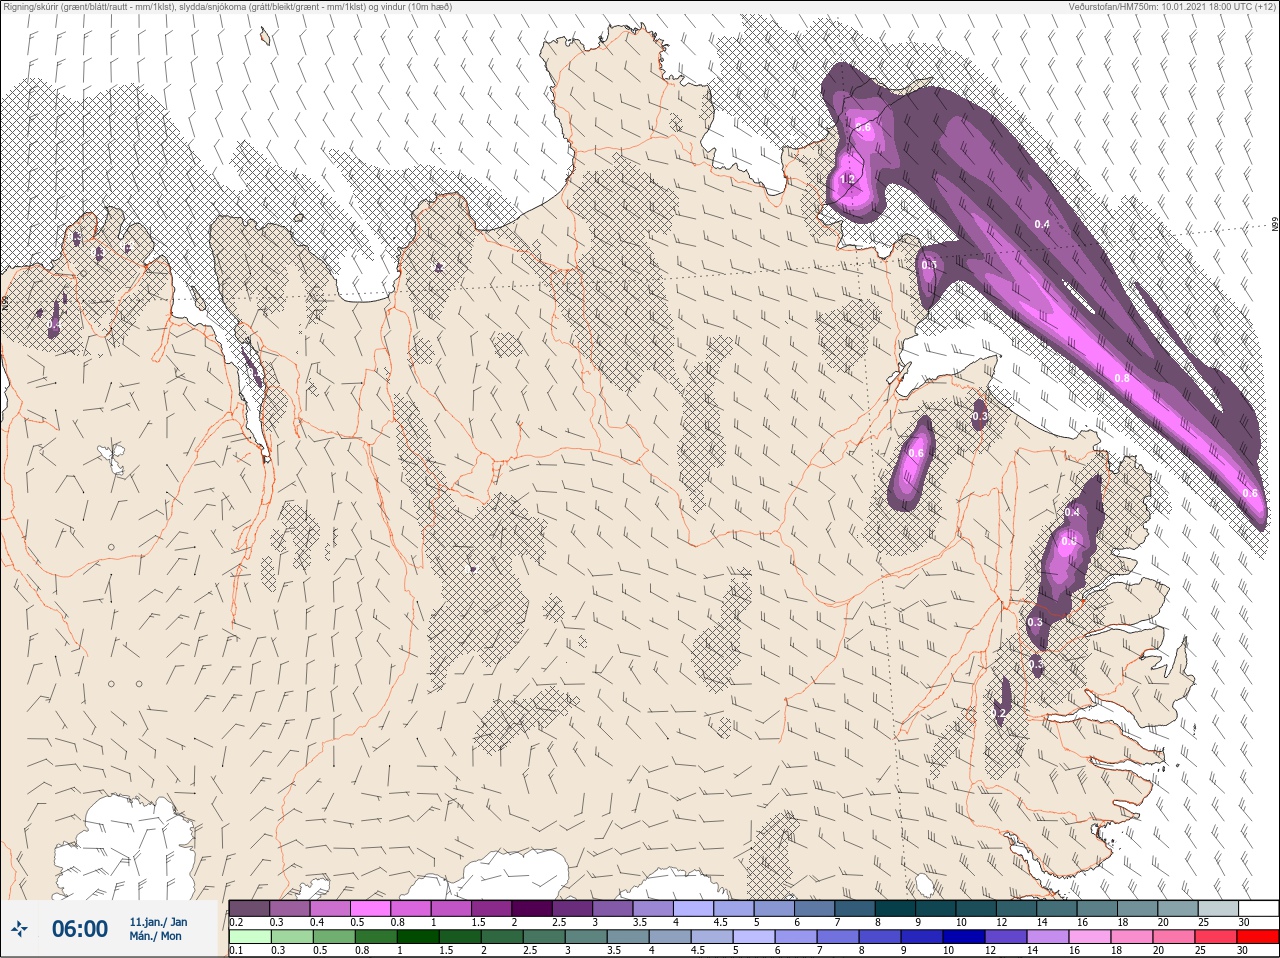Pick the pink bottom-row swatch at 18
Viewport: 1280px width, 958px height.
point(1132,937)
